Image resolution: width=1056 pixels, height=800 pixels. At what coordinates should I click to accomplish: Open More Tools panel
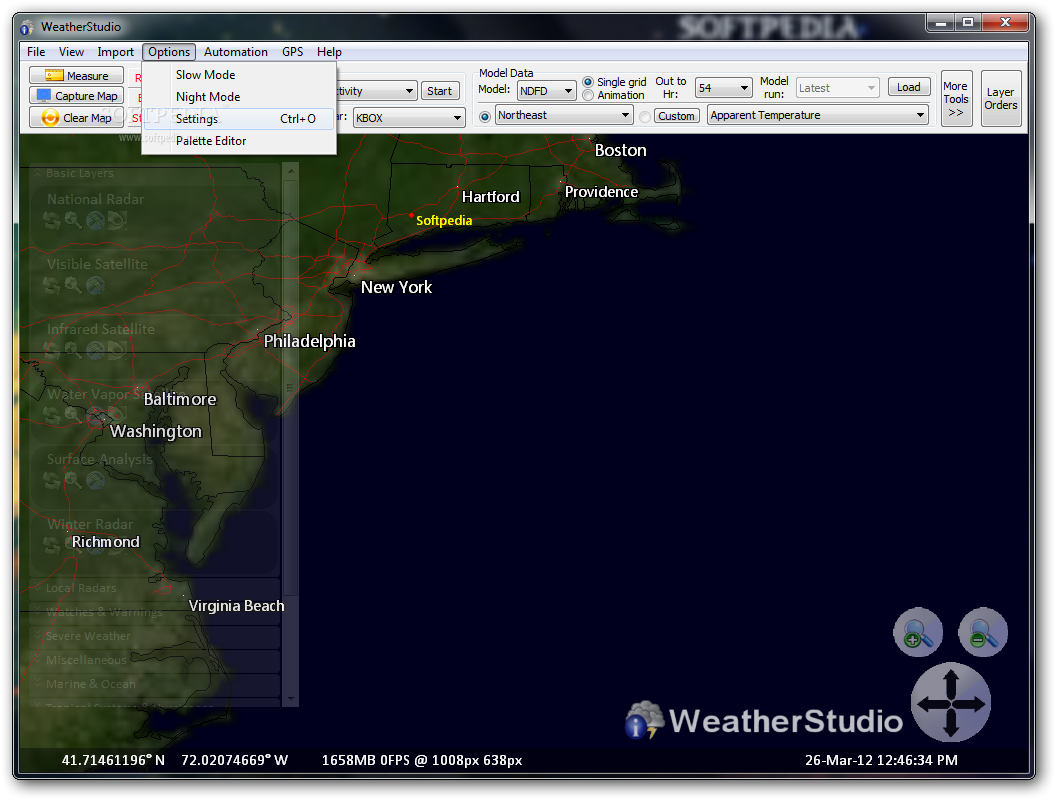(956, 98)
